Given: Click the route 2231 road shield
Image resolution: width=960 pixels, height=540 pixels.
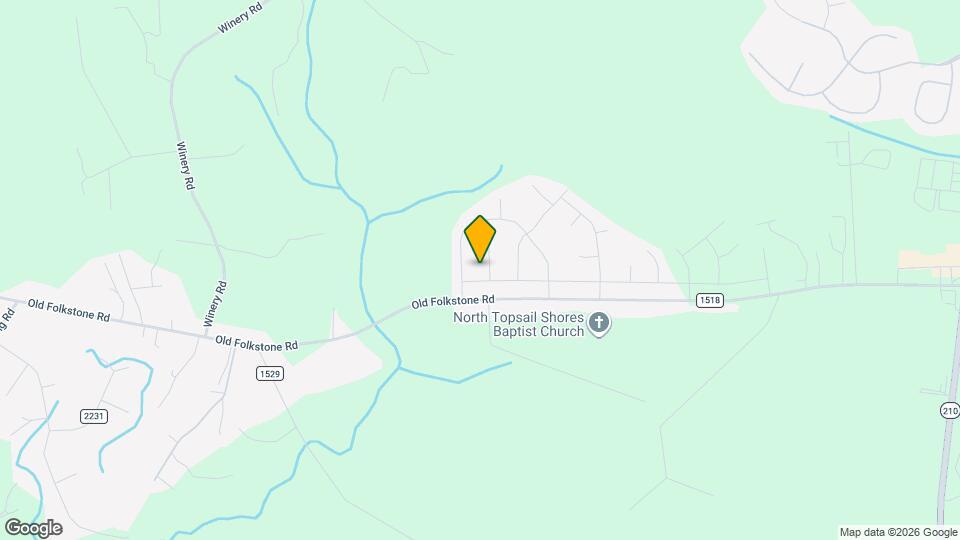Looking at the screenshot, I should tap(94, 416).
